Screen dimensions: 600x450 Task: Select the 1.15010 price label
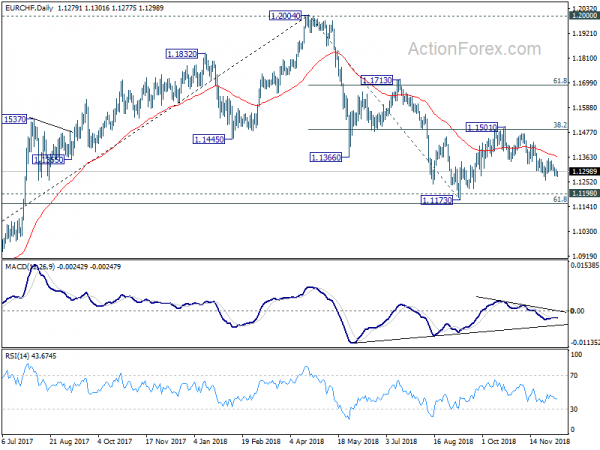click(482, 127)
